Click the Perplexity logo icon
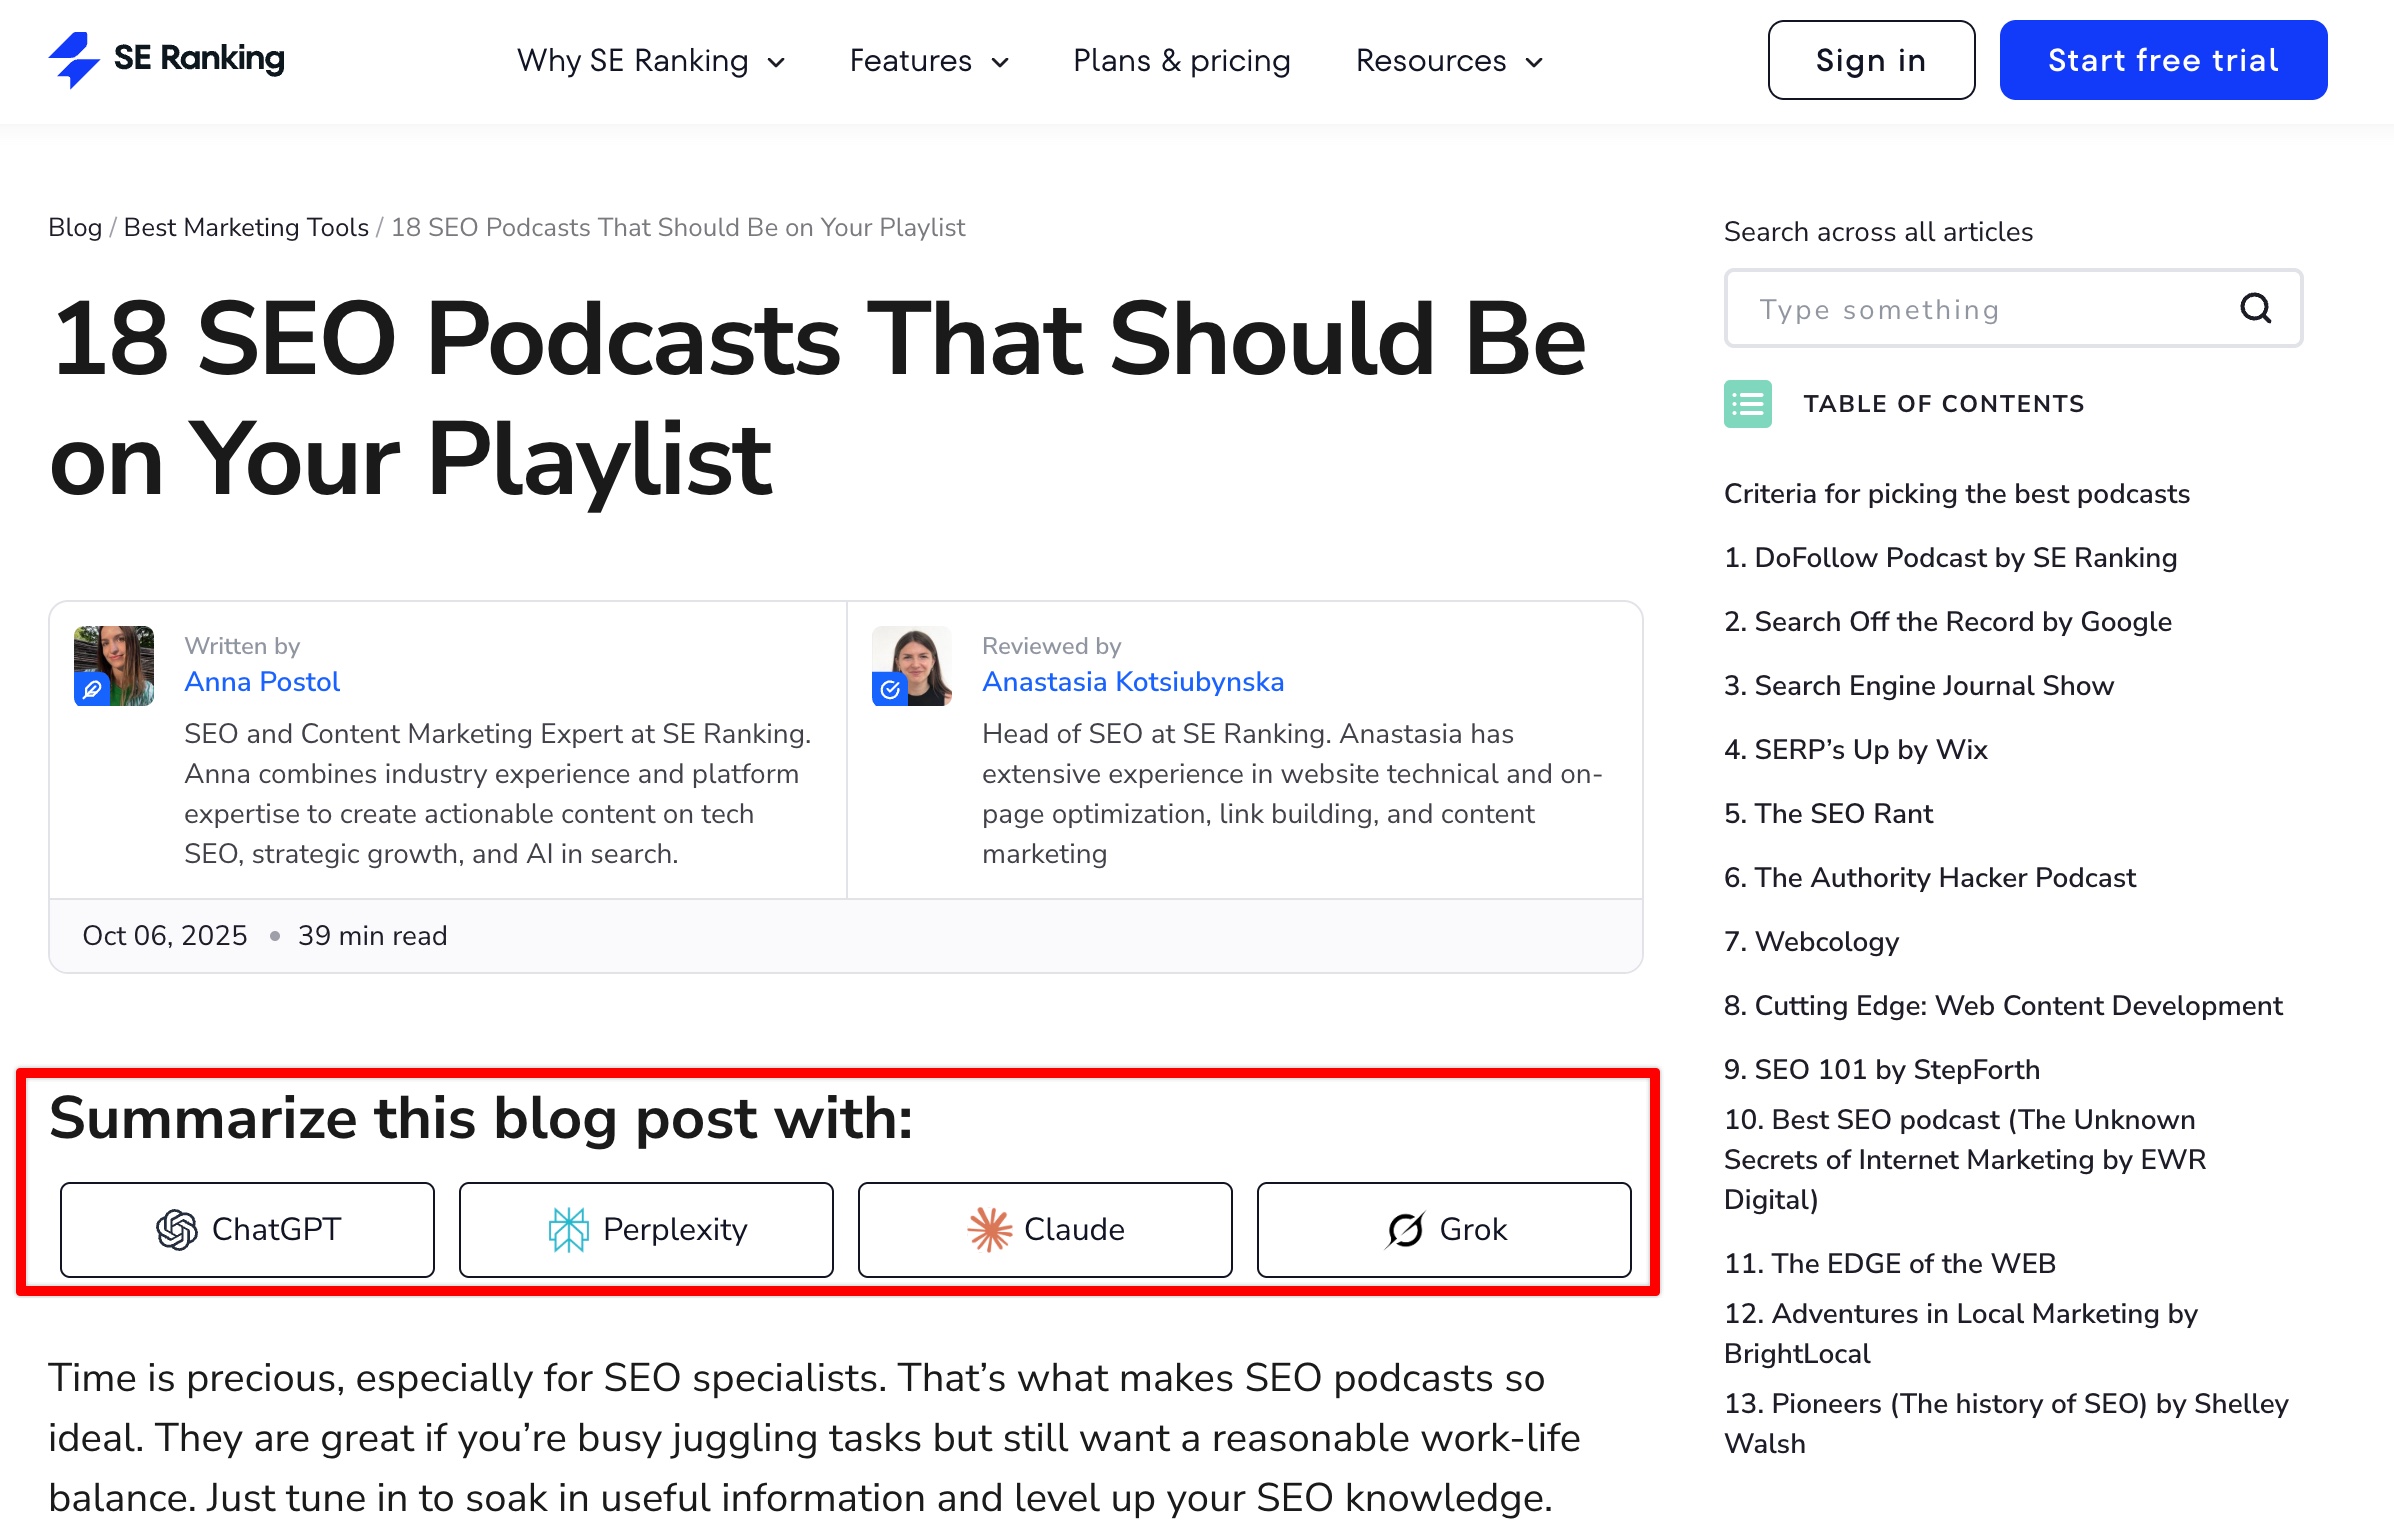This screenshot has height=1528, width=2394. [568, 1229]
